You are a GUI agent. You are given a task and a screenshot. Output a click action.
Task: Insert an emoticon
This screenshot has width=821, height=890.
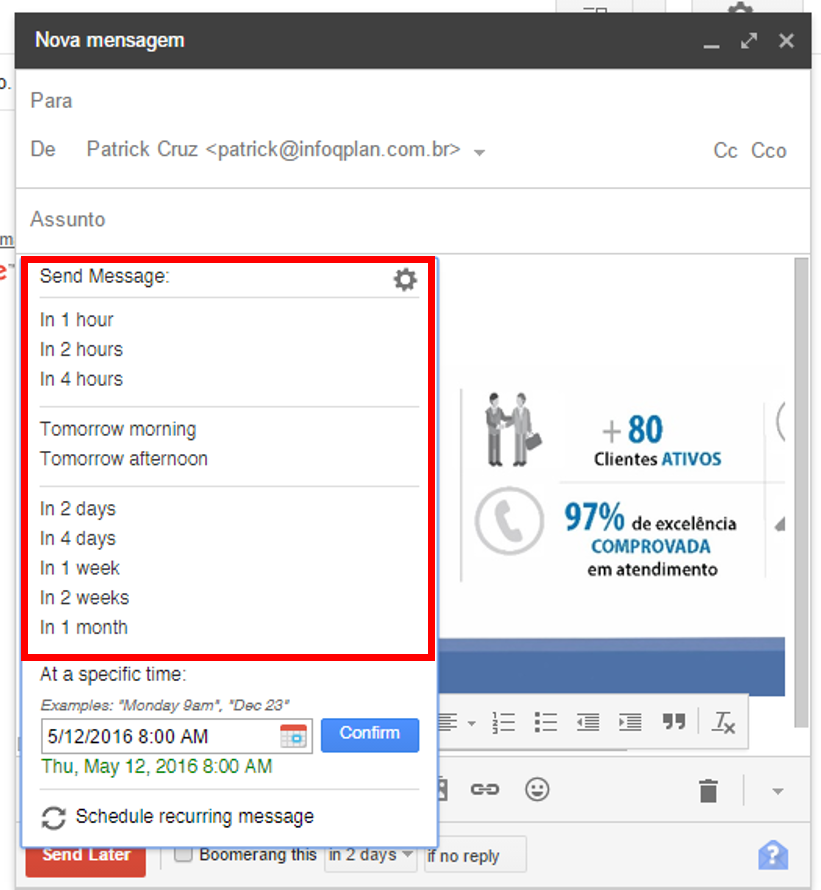click(x=537, y=789)
